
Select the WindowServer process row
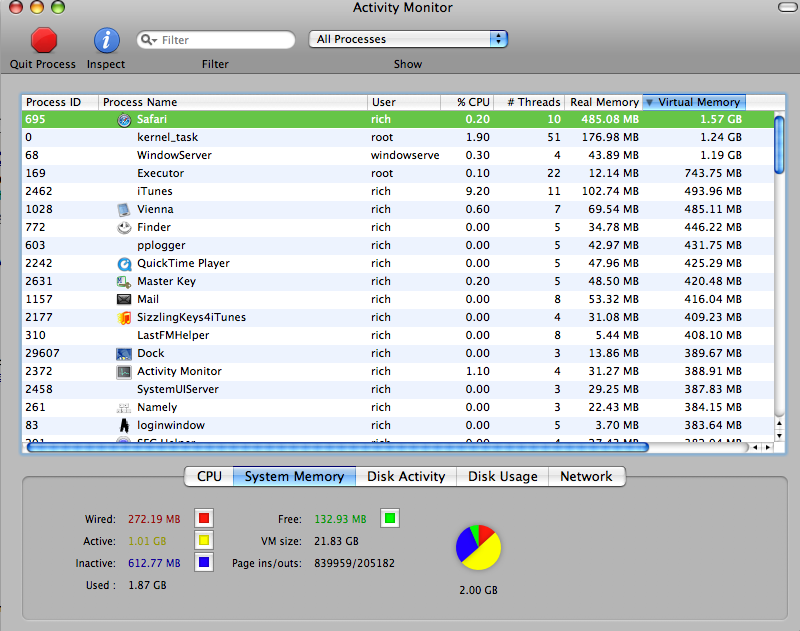coord(398,155)
